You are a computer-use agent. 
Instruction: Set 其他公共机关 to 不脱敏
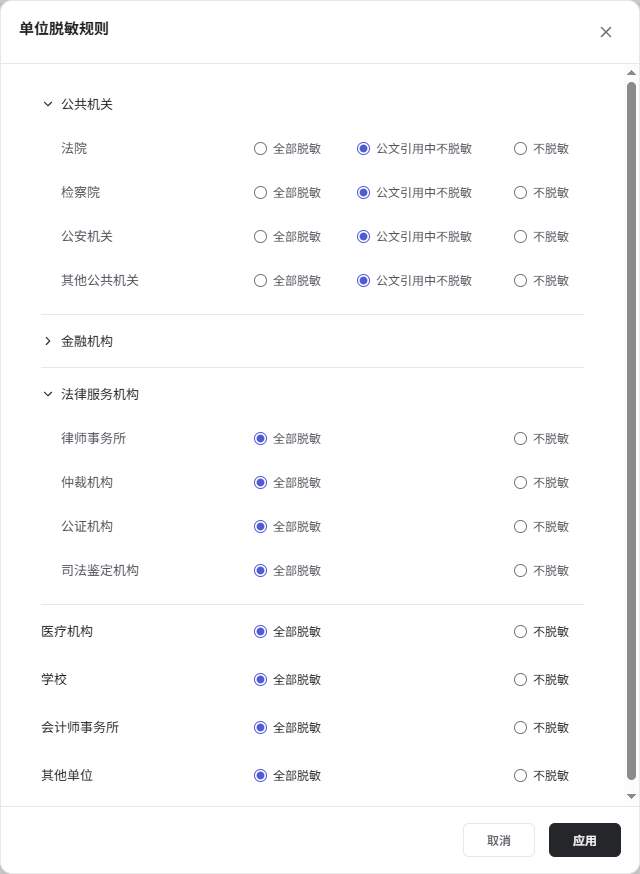pyautogui.click(x=520, y=281)
